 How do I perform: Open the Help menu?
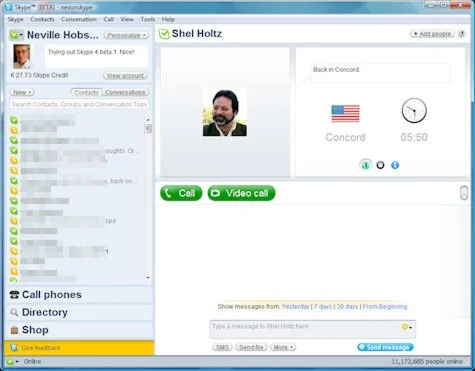tap(168, 19)
